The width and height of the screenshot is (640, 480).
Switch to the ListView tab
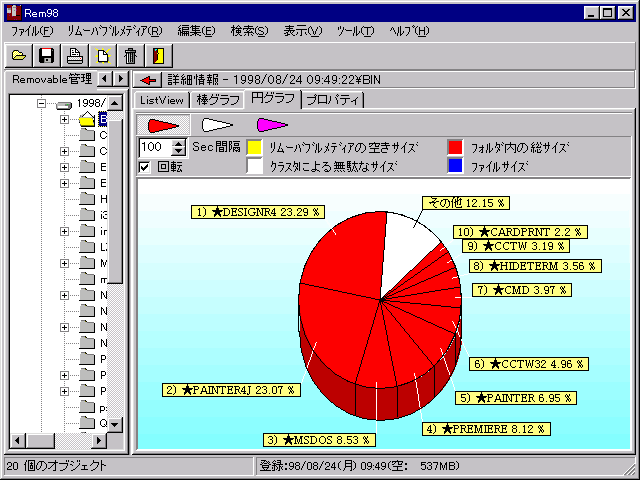(162, 100)
